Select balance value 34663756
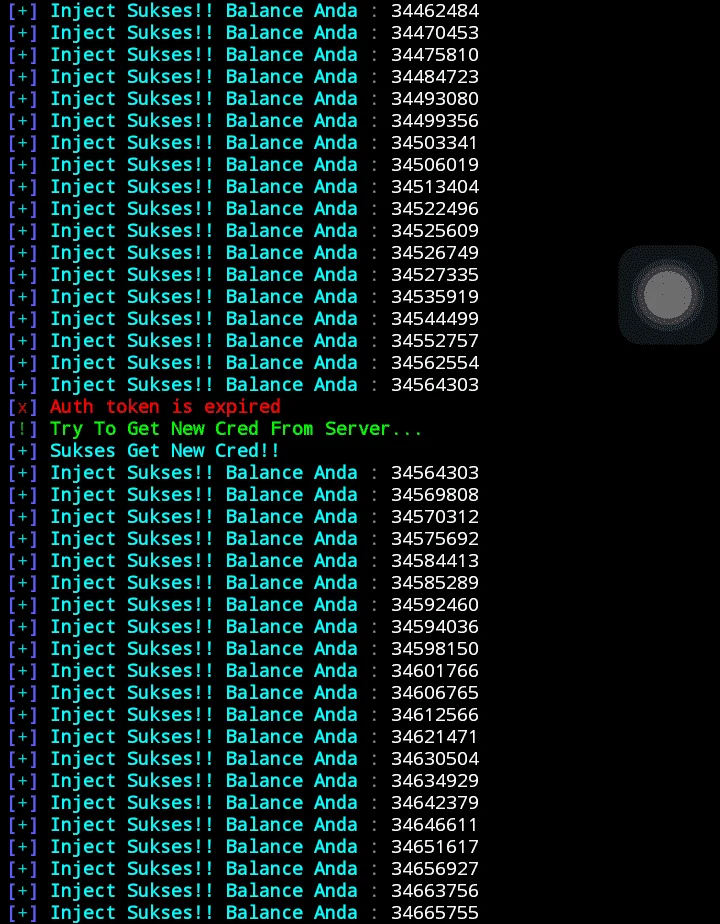The image size is (720, 924). pos(435,890)
